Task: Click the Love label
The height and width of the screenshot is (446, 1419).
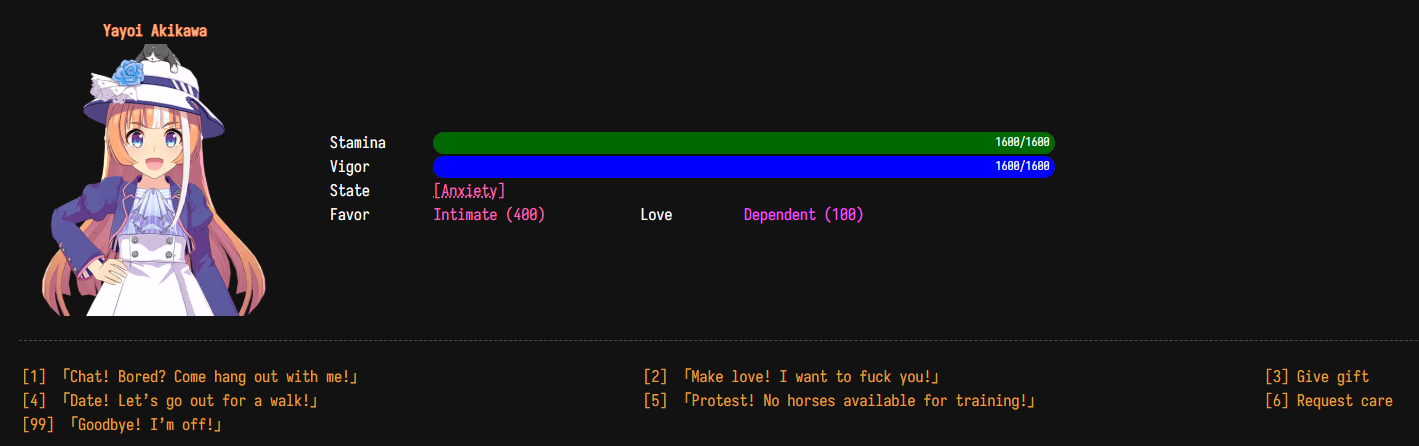Action: pyautogui.click(x=656, y=215)
